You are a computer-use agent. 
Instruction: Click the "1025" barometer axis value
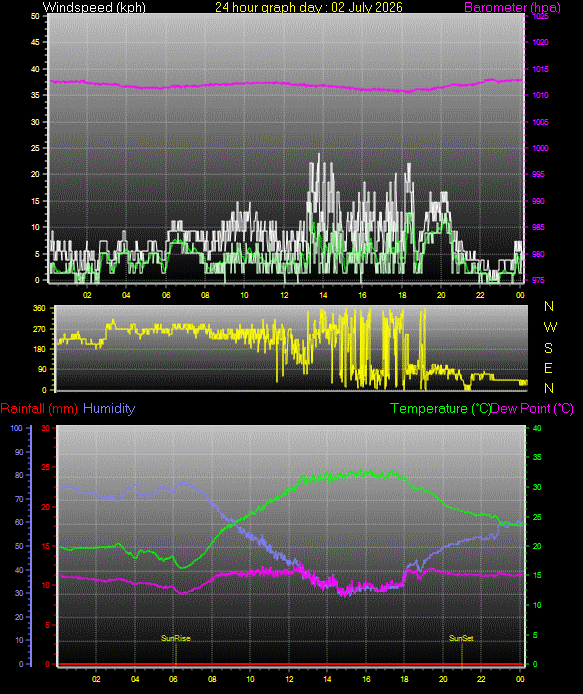(541, 16)
